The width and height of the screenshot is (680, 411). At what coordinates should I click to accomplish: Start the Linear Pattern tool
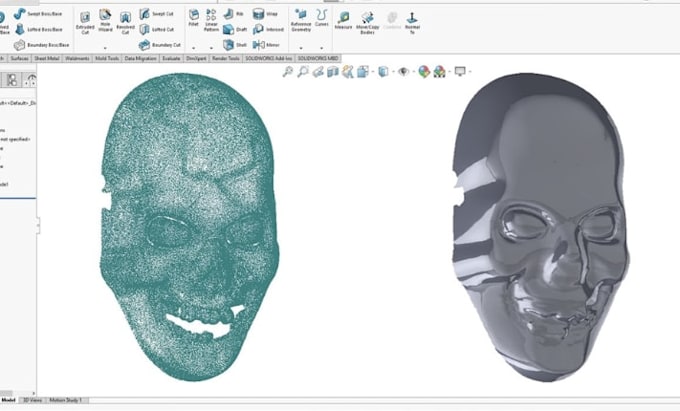[211, 20]
